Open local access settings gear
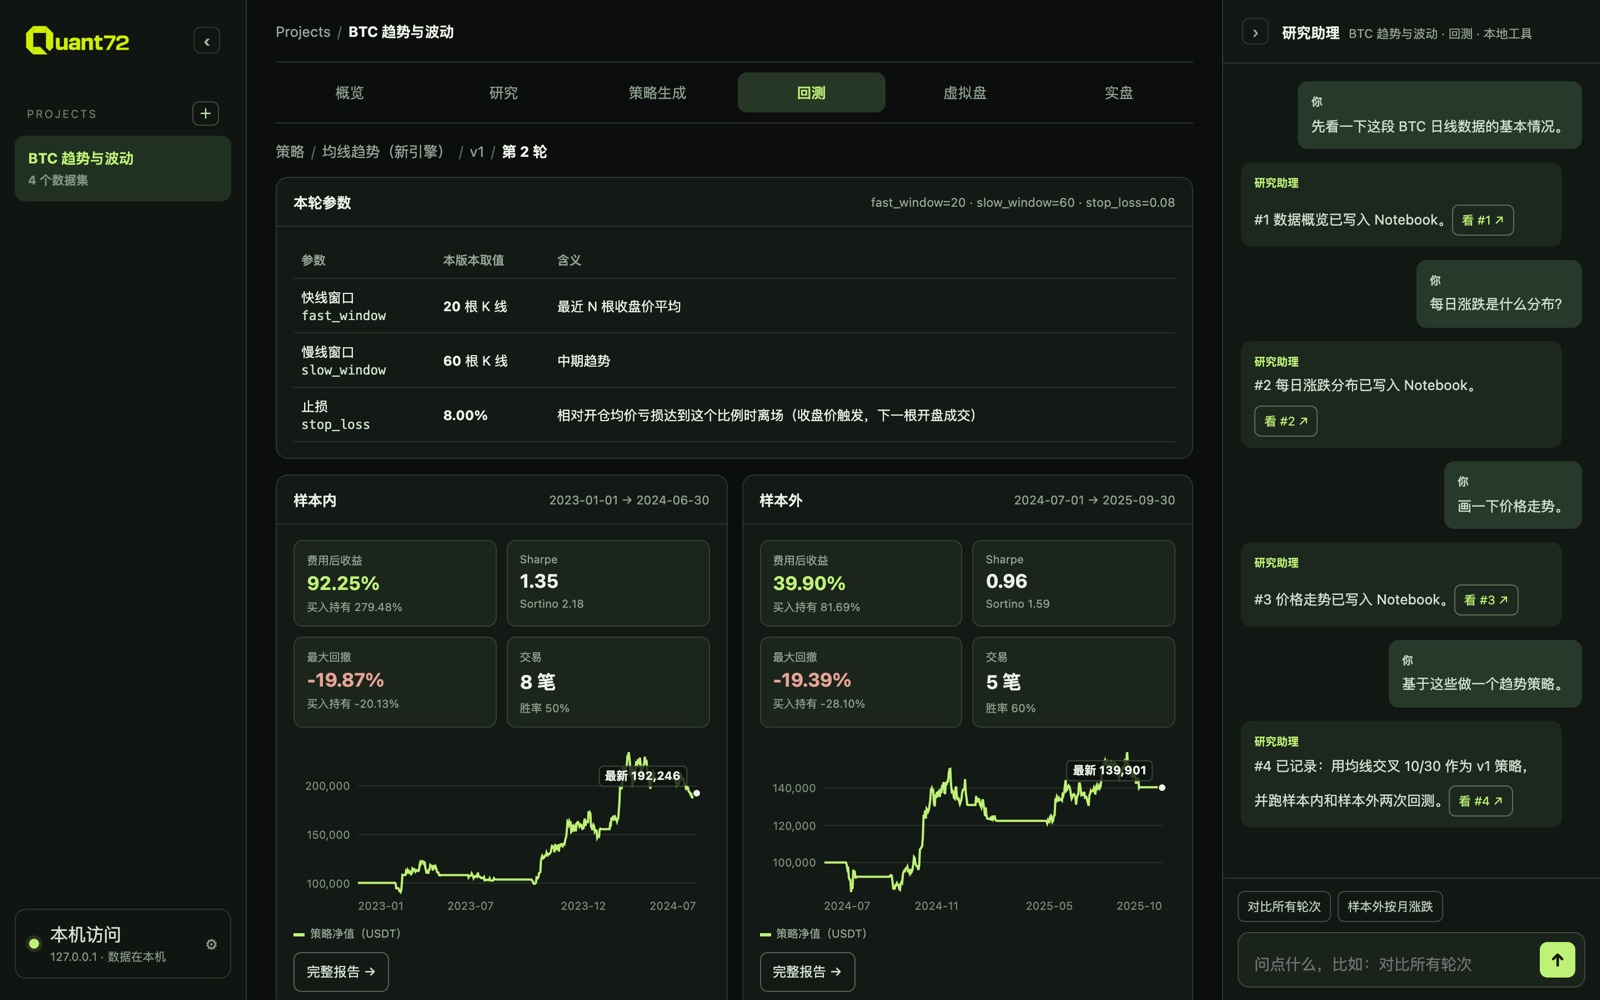The width and height of the screenshot is (1600, 1000). 211,944
